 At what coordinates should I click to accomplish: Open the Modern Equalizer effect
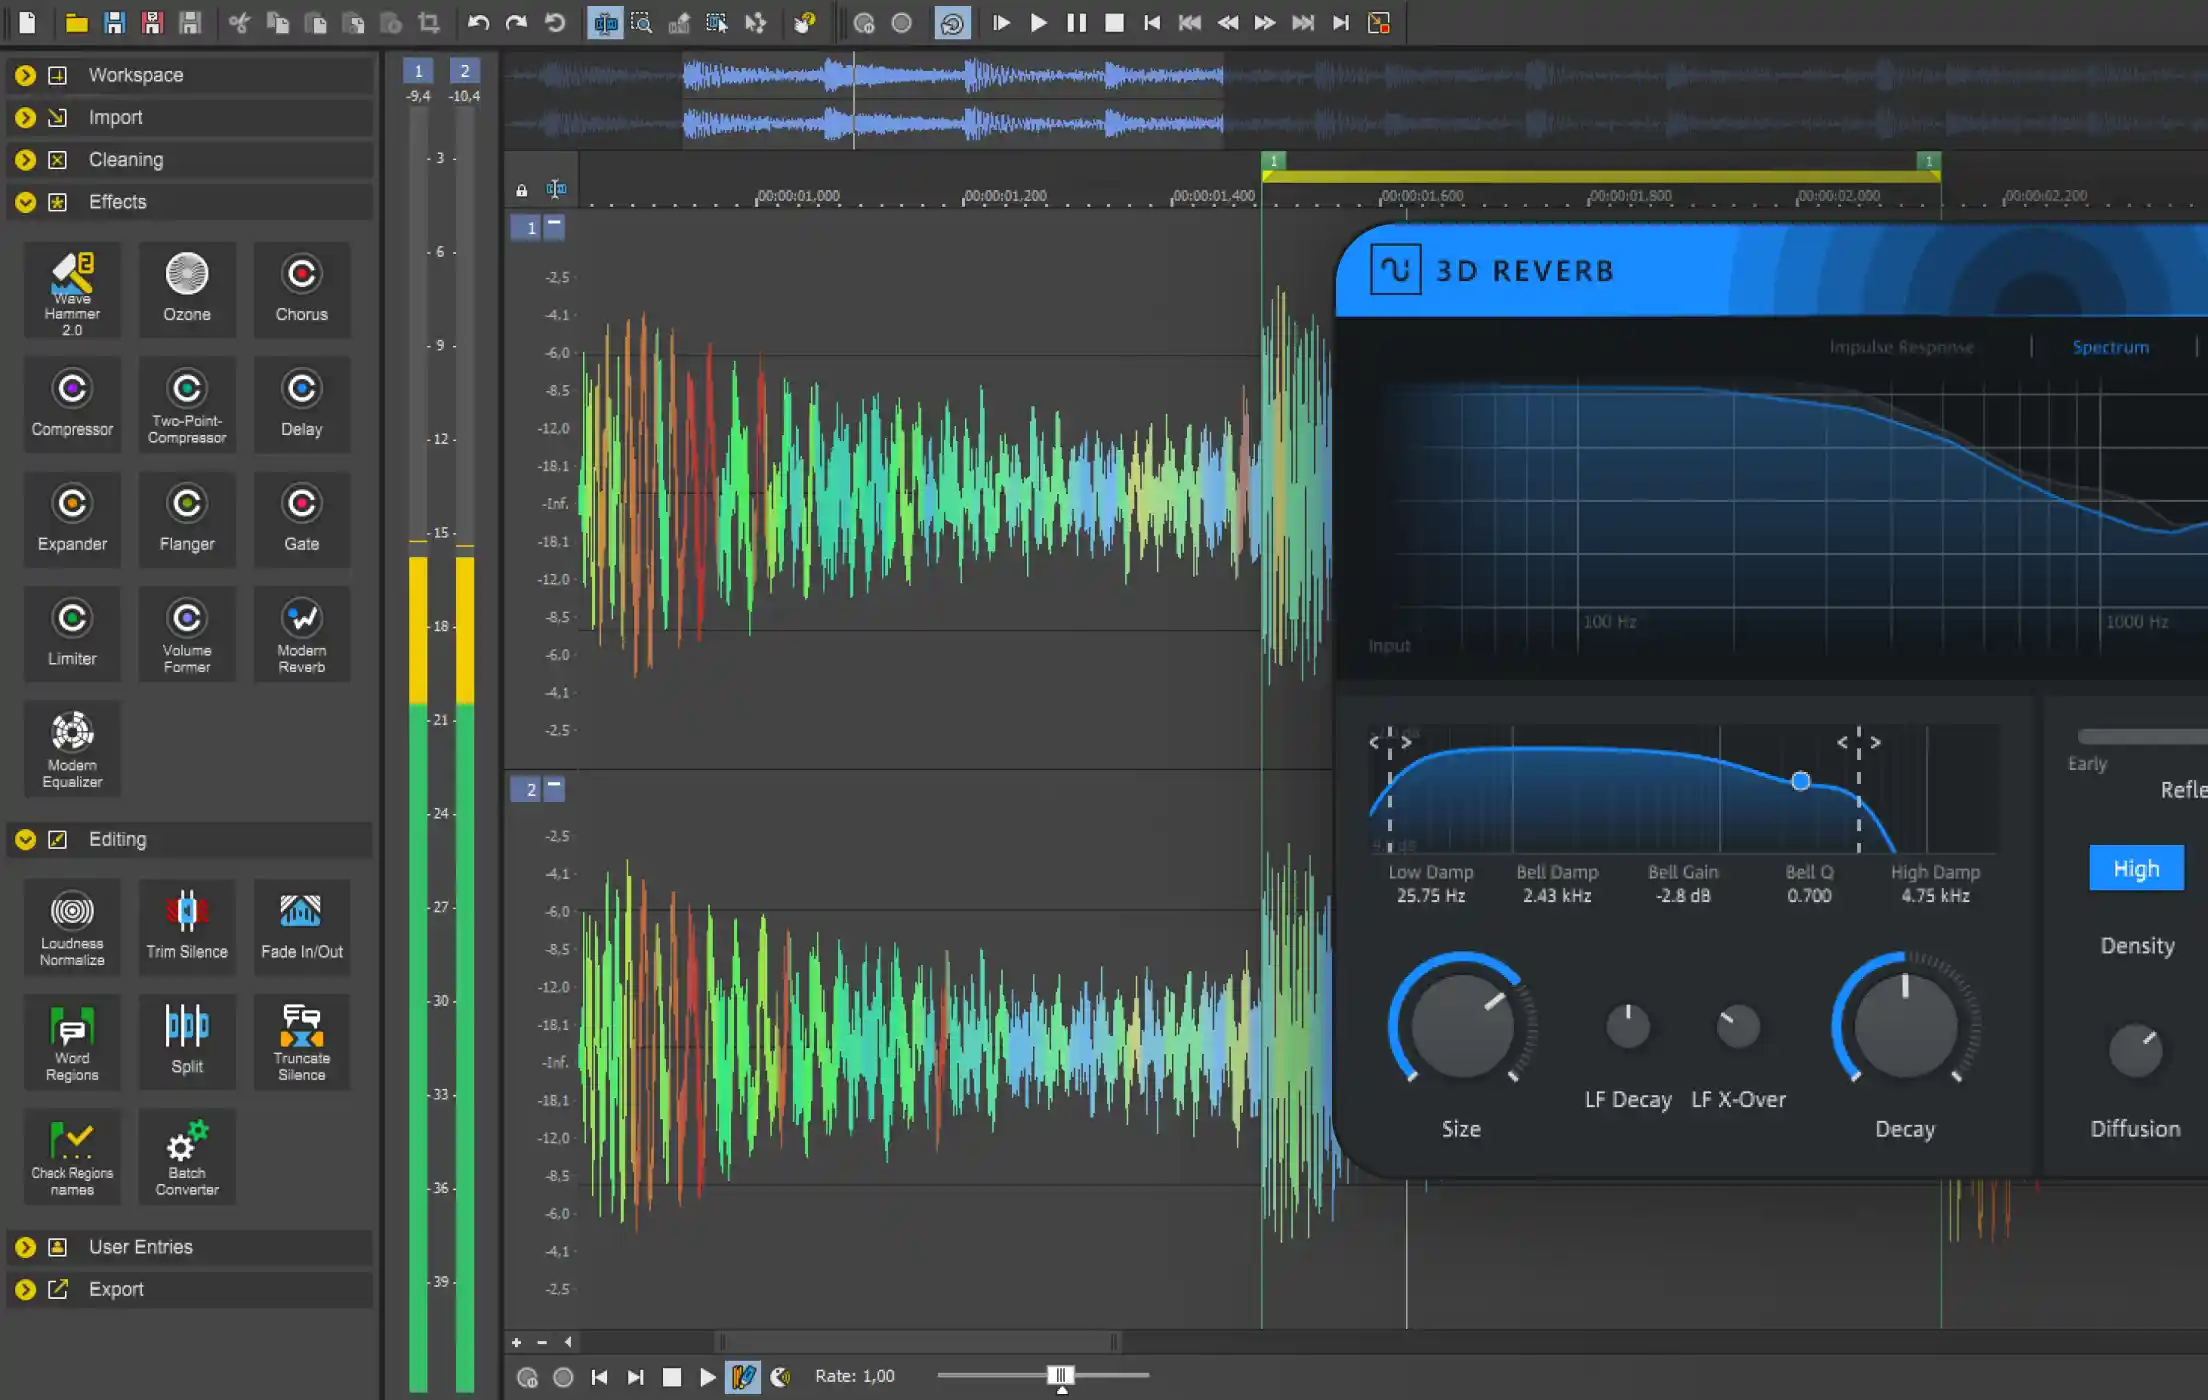pos(72,750)
